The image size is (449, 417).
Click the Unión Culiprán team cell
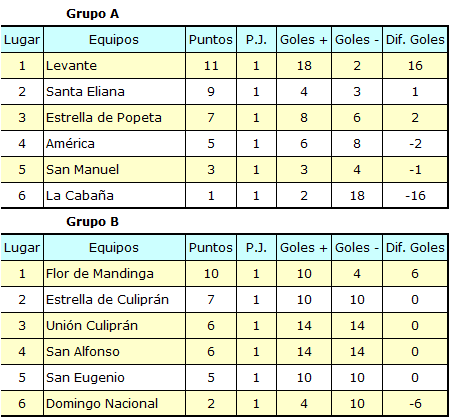coord(114,326)
